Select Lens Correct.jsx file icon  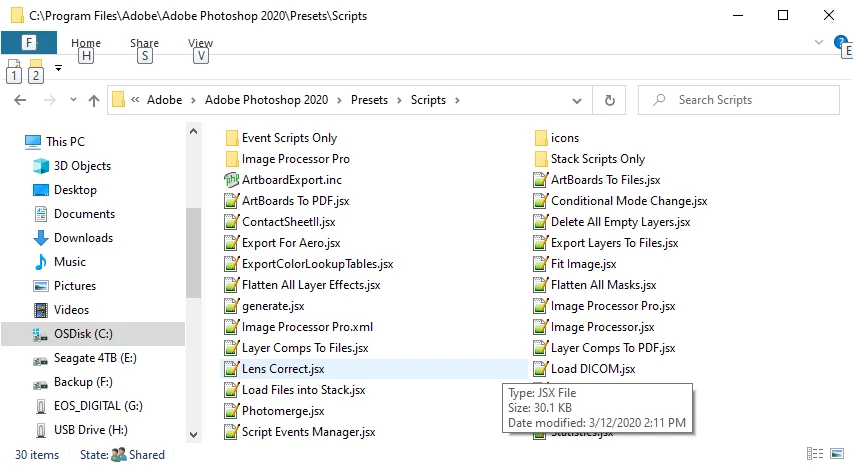232,369
